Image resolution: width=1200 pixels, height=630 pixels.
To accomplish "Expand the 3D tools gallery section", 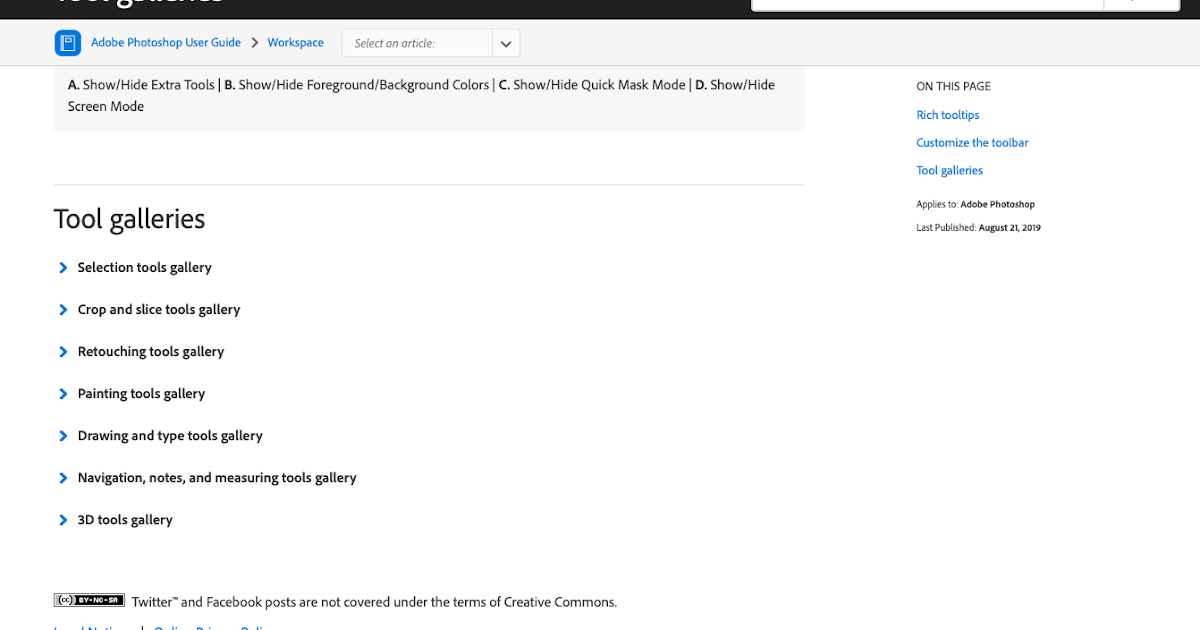I will [125, 520].
